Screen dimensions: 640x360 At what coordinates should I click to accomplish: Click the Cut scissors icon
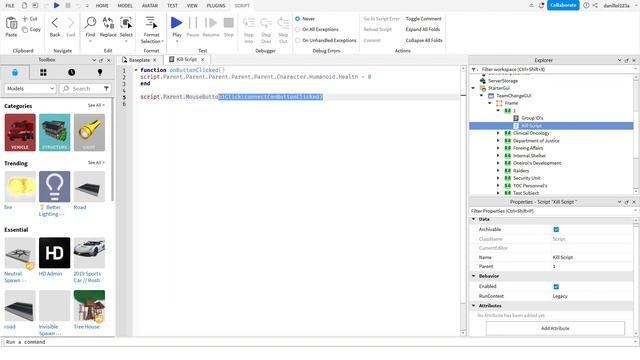coord(25,19)
